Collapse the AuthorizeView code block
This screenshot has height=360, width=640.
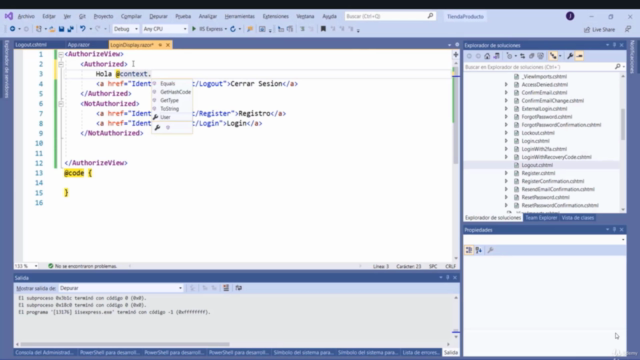(61, 54)
